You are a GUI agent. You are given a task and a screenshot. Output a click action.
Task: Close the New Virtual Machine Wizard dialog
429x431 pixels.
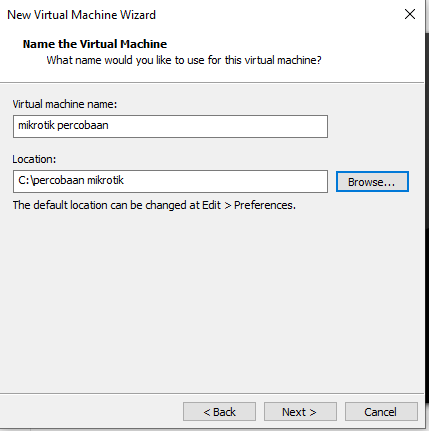410,14
